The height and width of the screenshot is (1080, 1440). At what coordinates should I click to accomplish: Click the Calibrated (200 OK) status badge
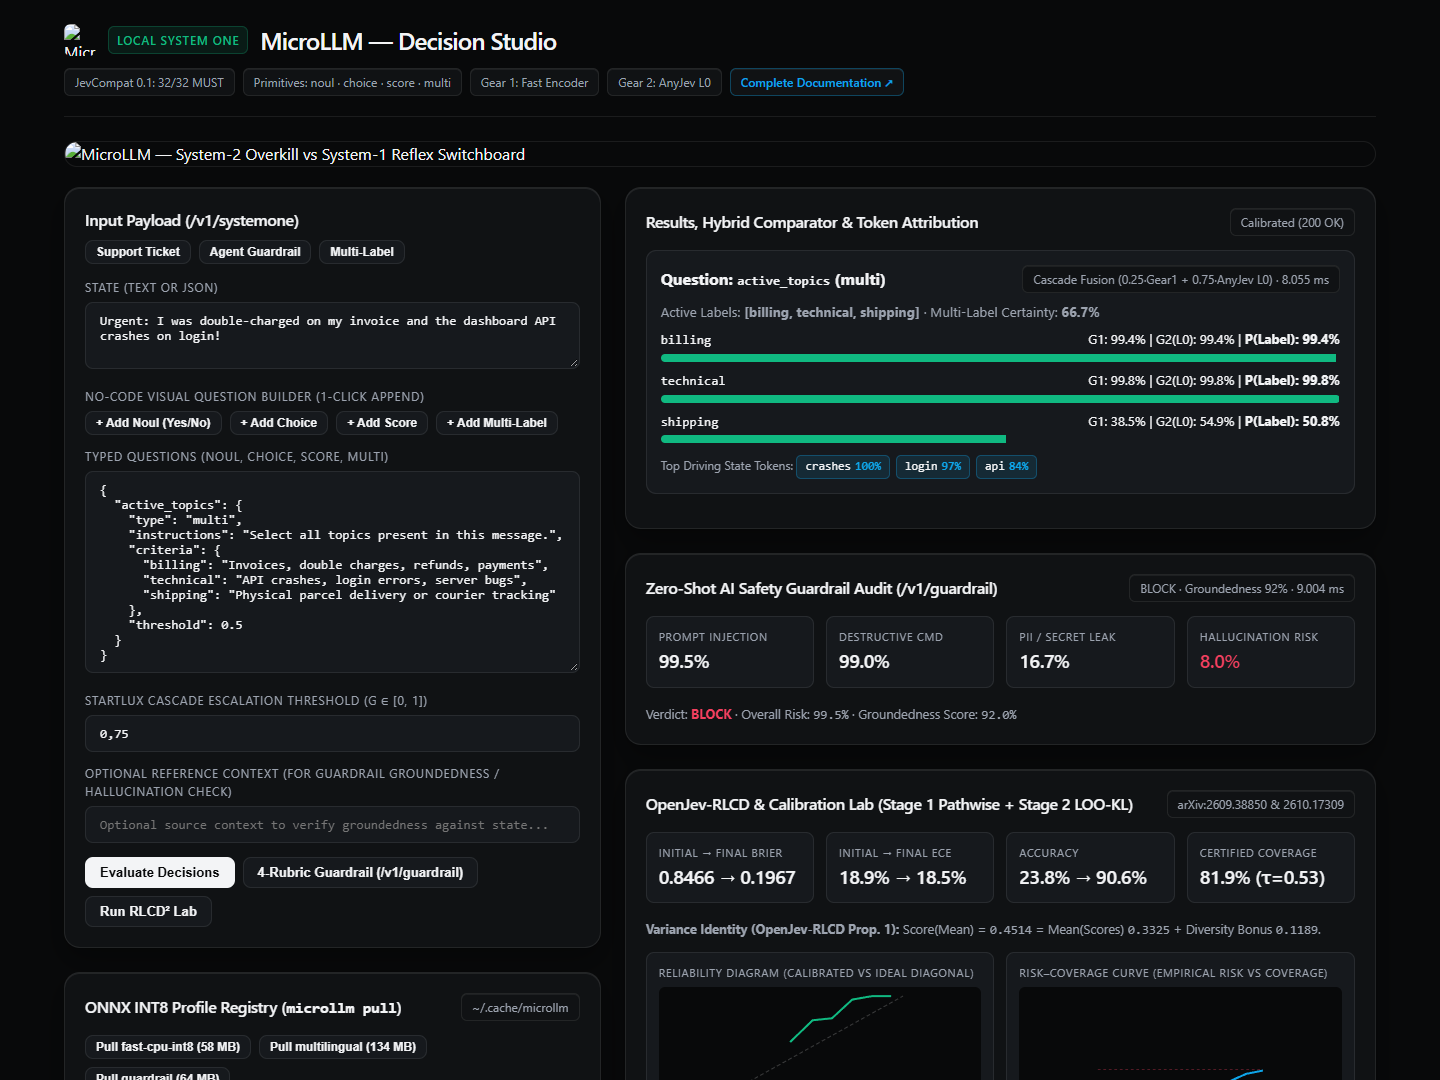pyautogui.click(x=1292, y=222)
